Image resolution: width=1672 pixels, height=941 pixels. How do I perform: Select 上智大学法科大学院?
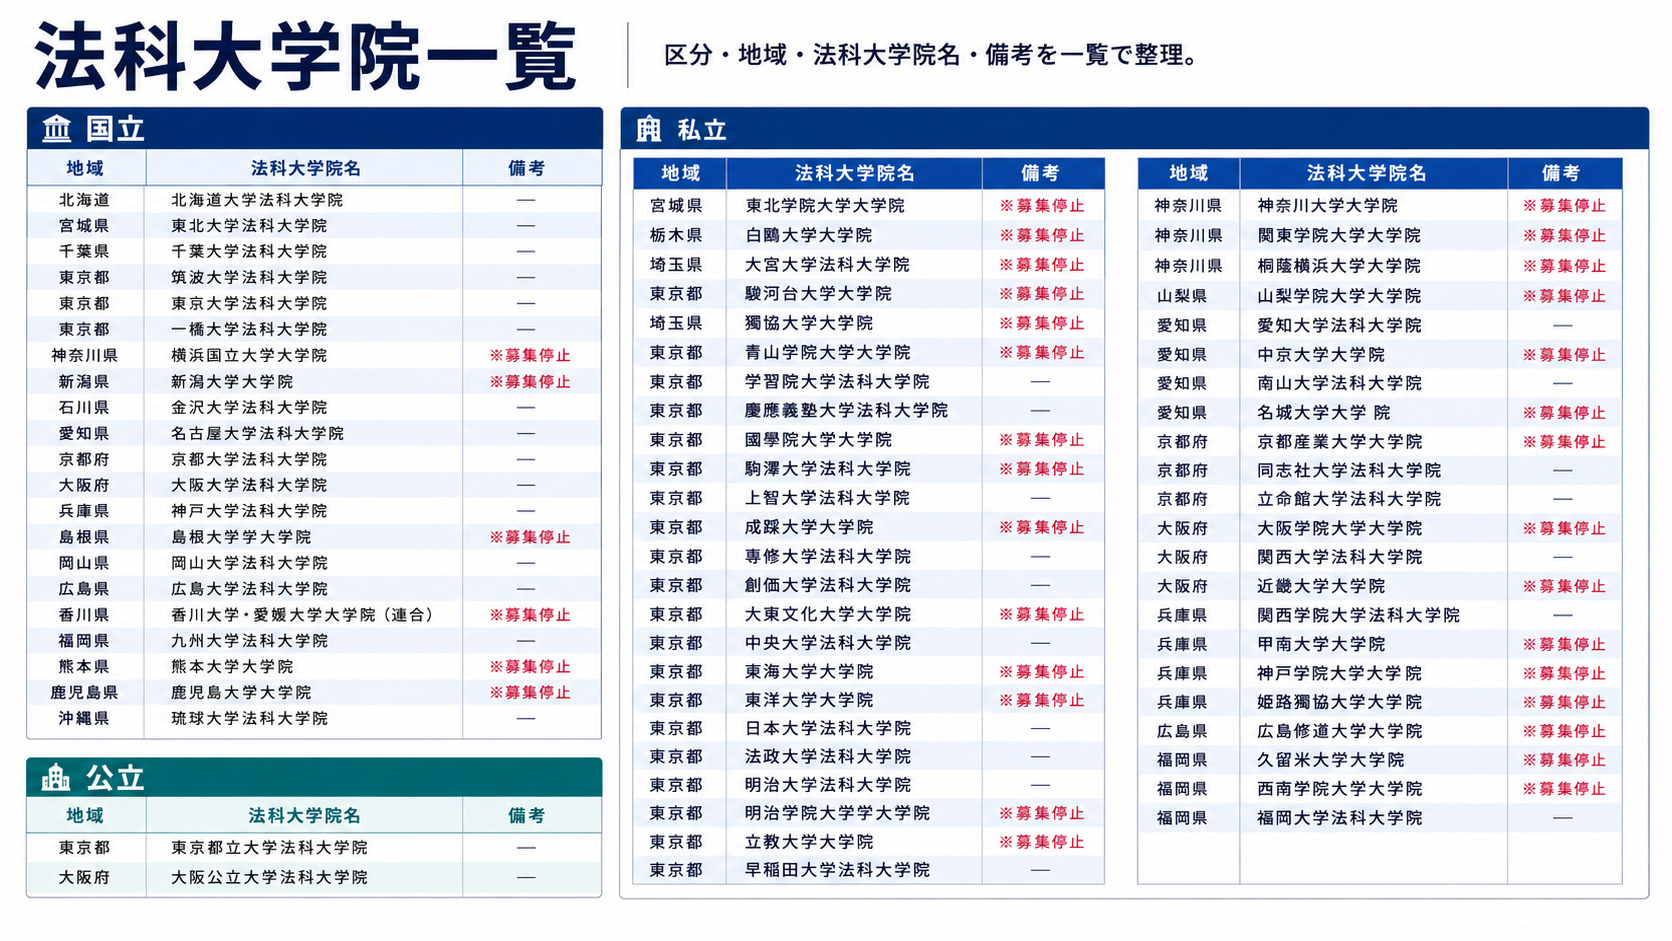[827, 497]
